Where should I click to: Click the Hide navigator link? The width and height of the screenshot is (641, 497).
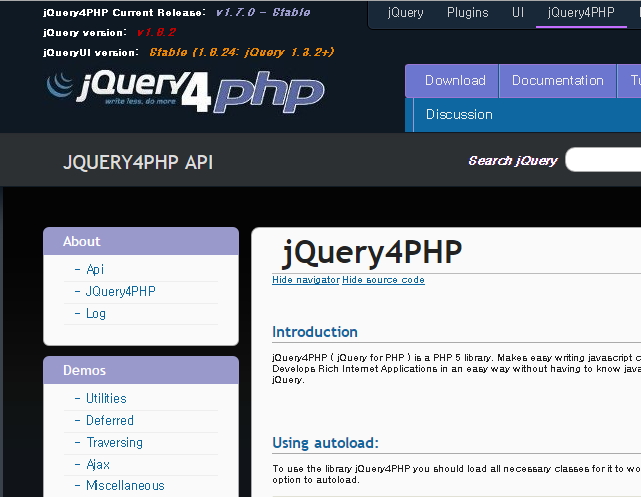(x=306, y=280)
